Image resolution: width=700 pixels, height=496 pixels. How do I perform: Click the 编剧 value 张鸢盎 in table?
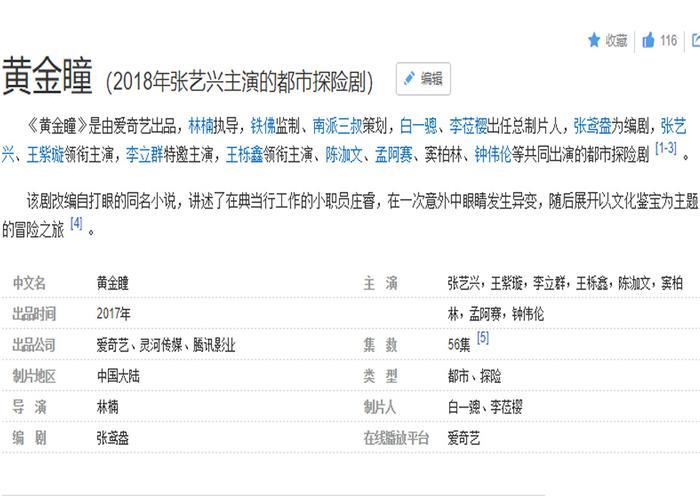112,438
